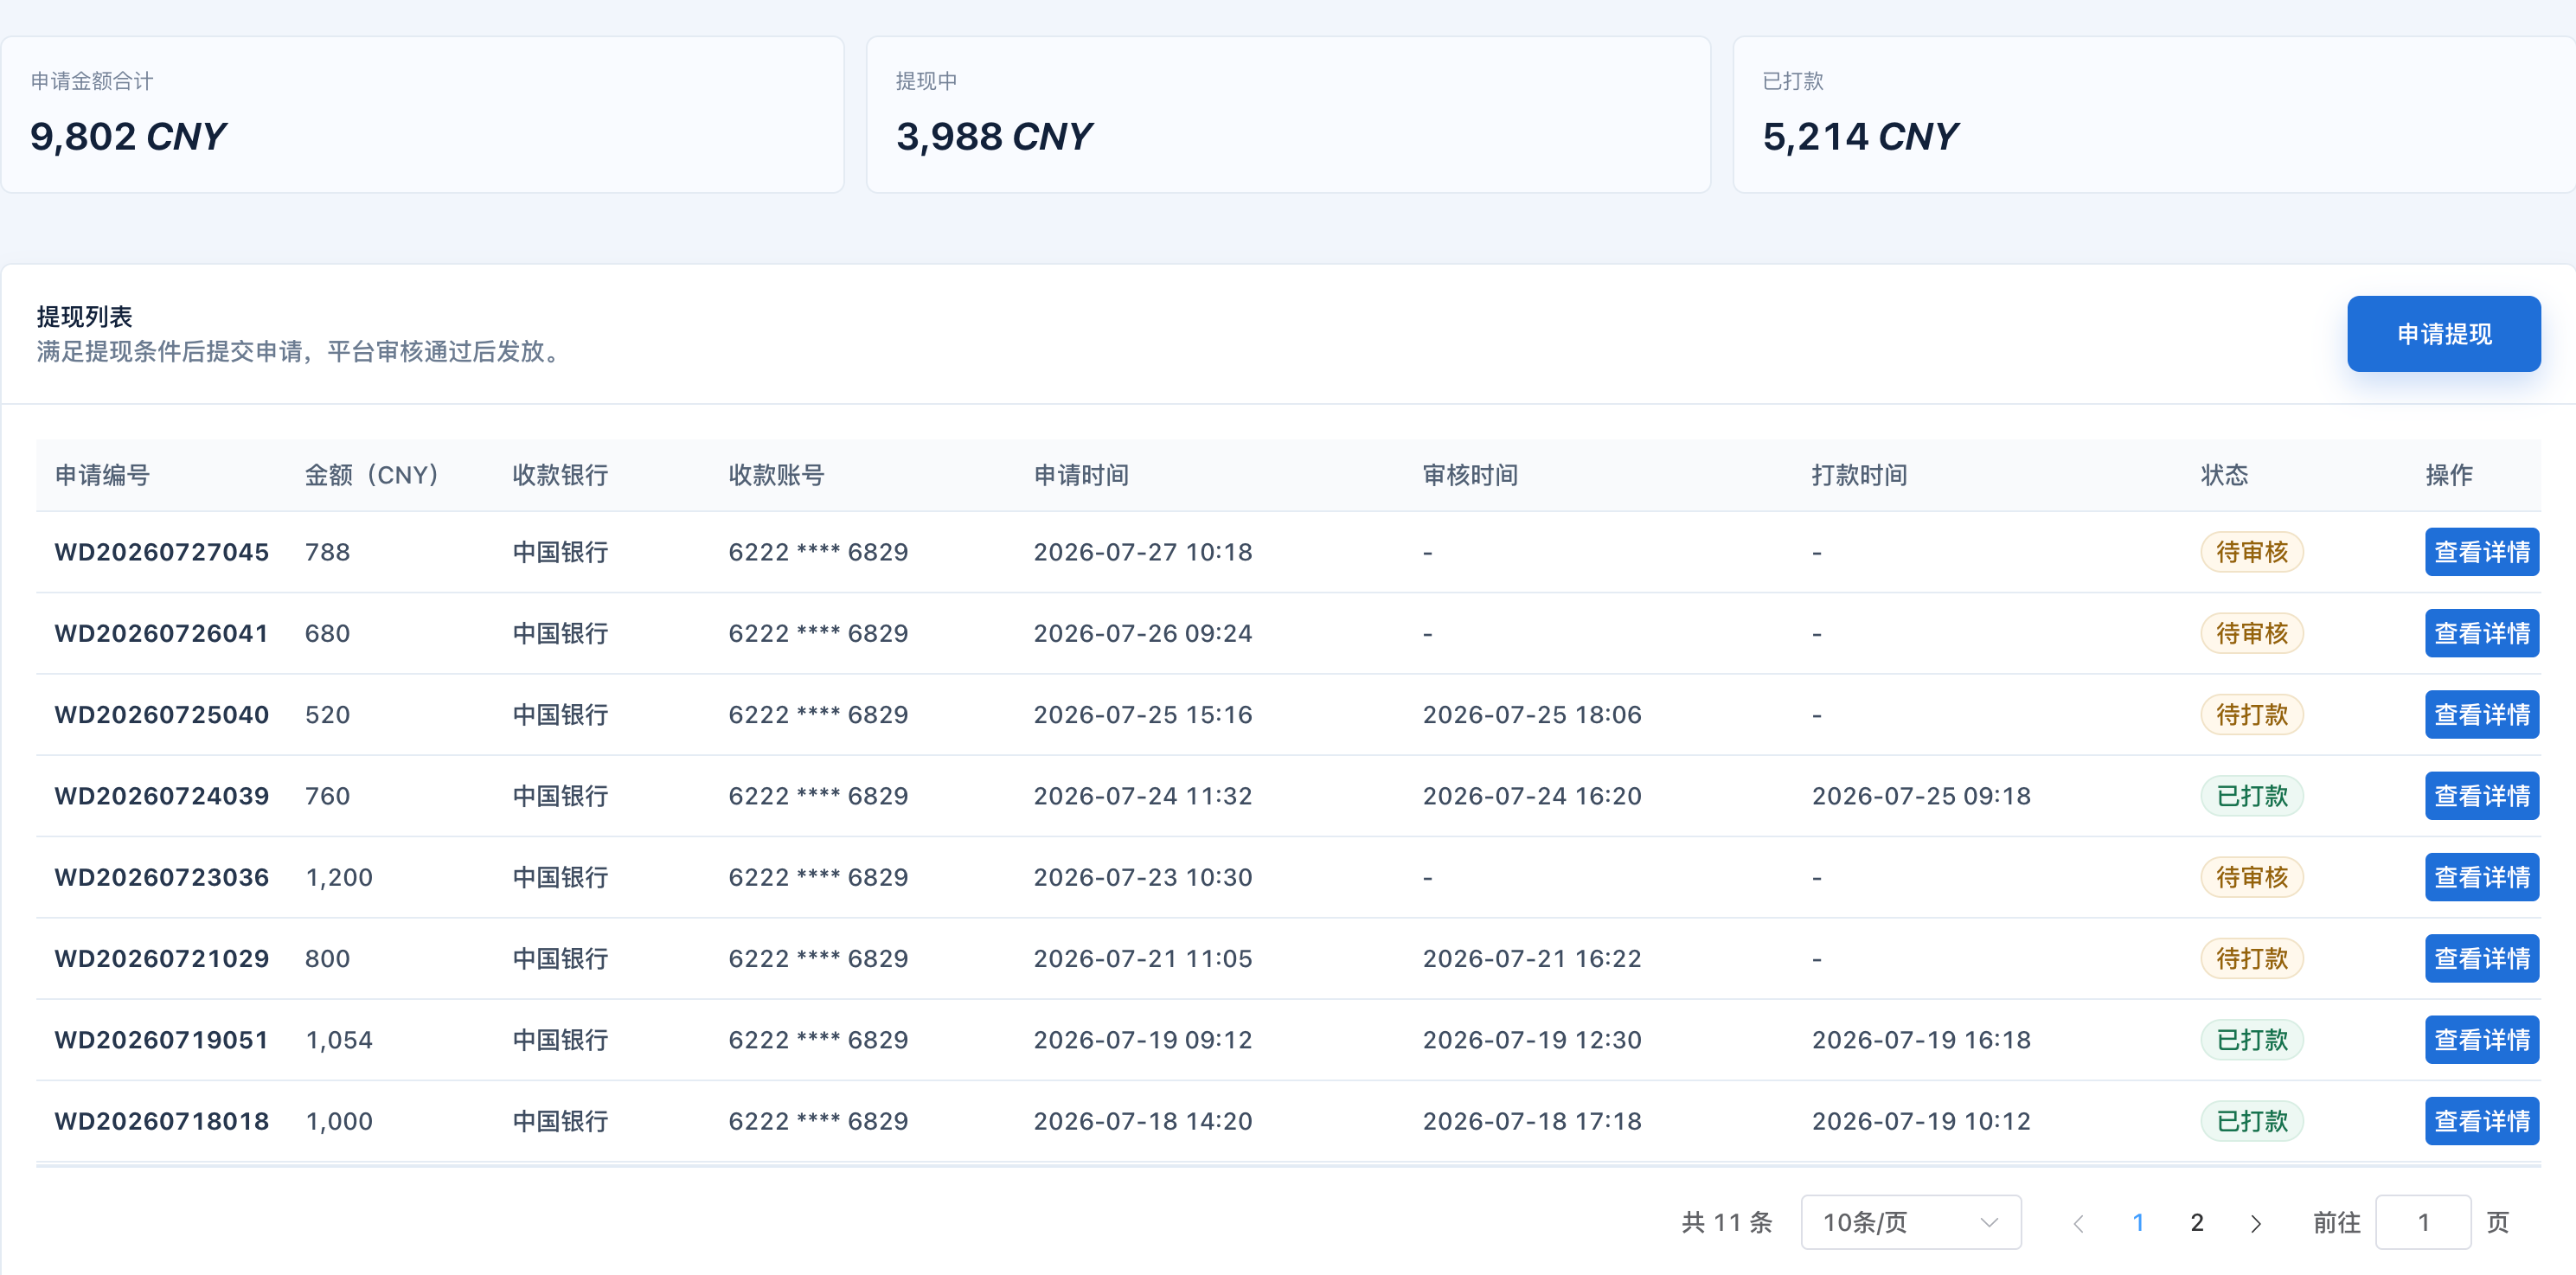2576x1275 pixels.
Task: Click 已打款 status of WD20260724039
Action: (2251, 796)
